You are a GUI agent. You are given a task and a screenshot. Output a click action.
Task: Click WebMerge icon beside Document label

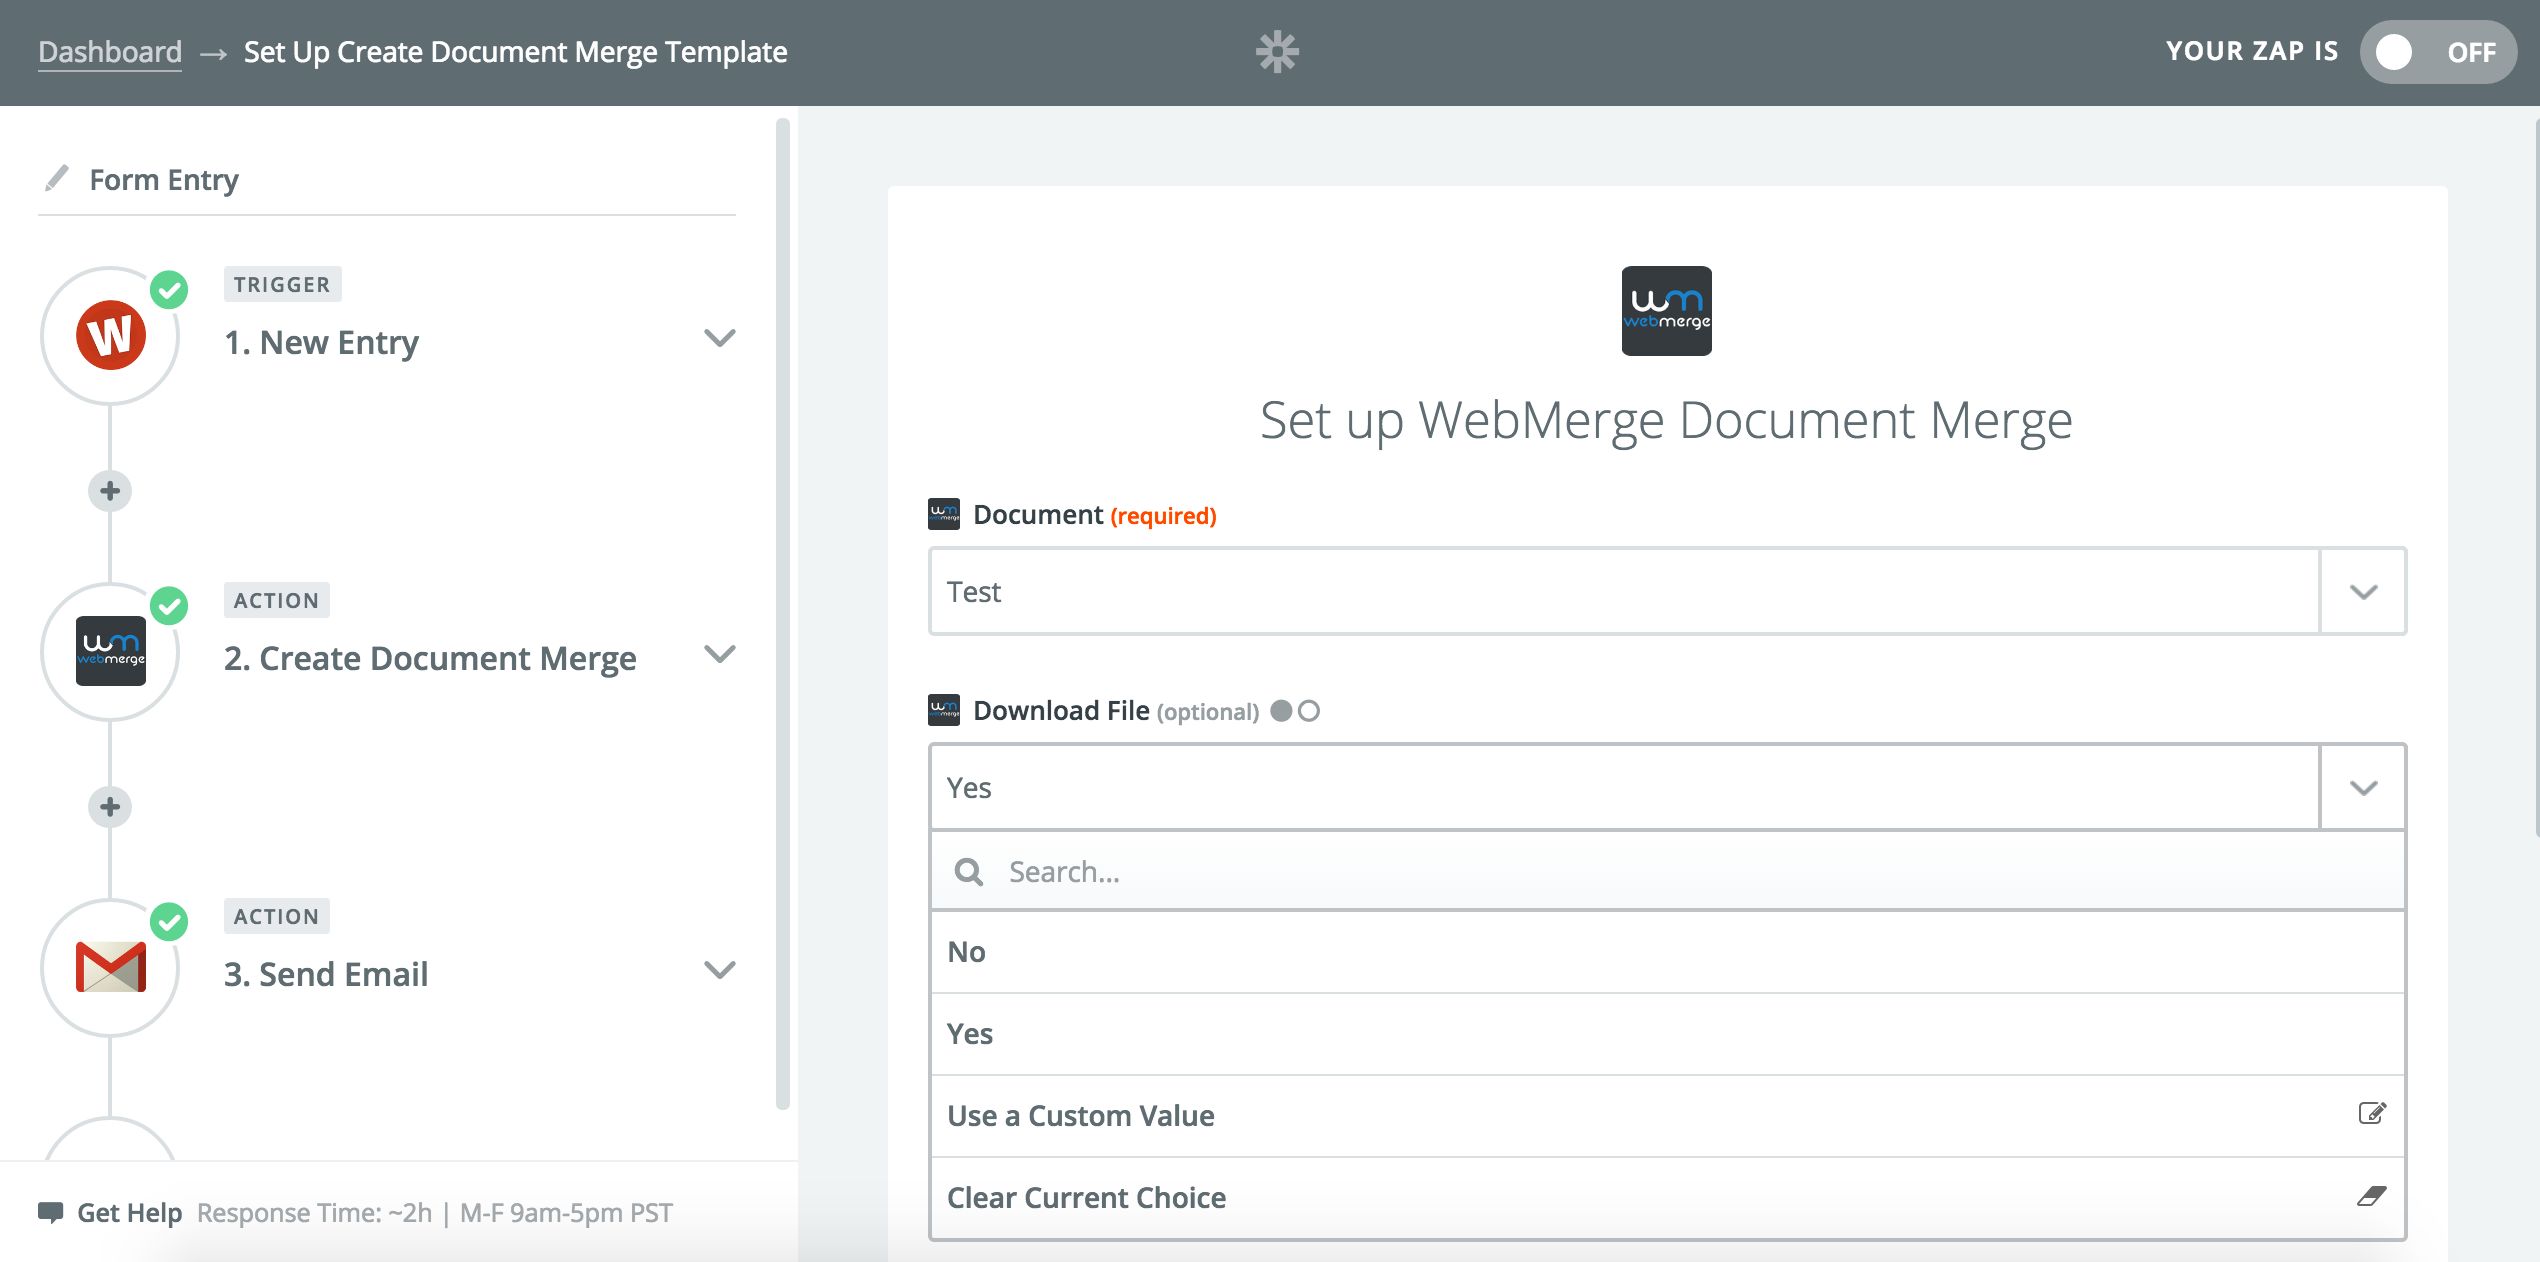(x=944, y=514)
